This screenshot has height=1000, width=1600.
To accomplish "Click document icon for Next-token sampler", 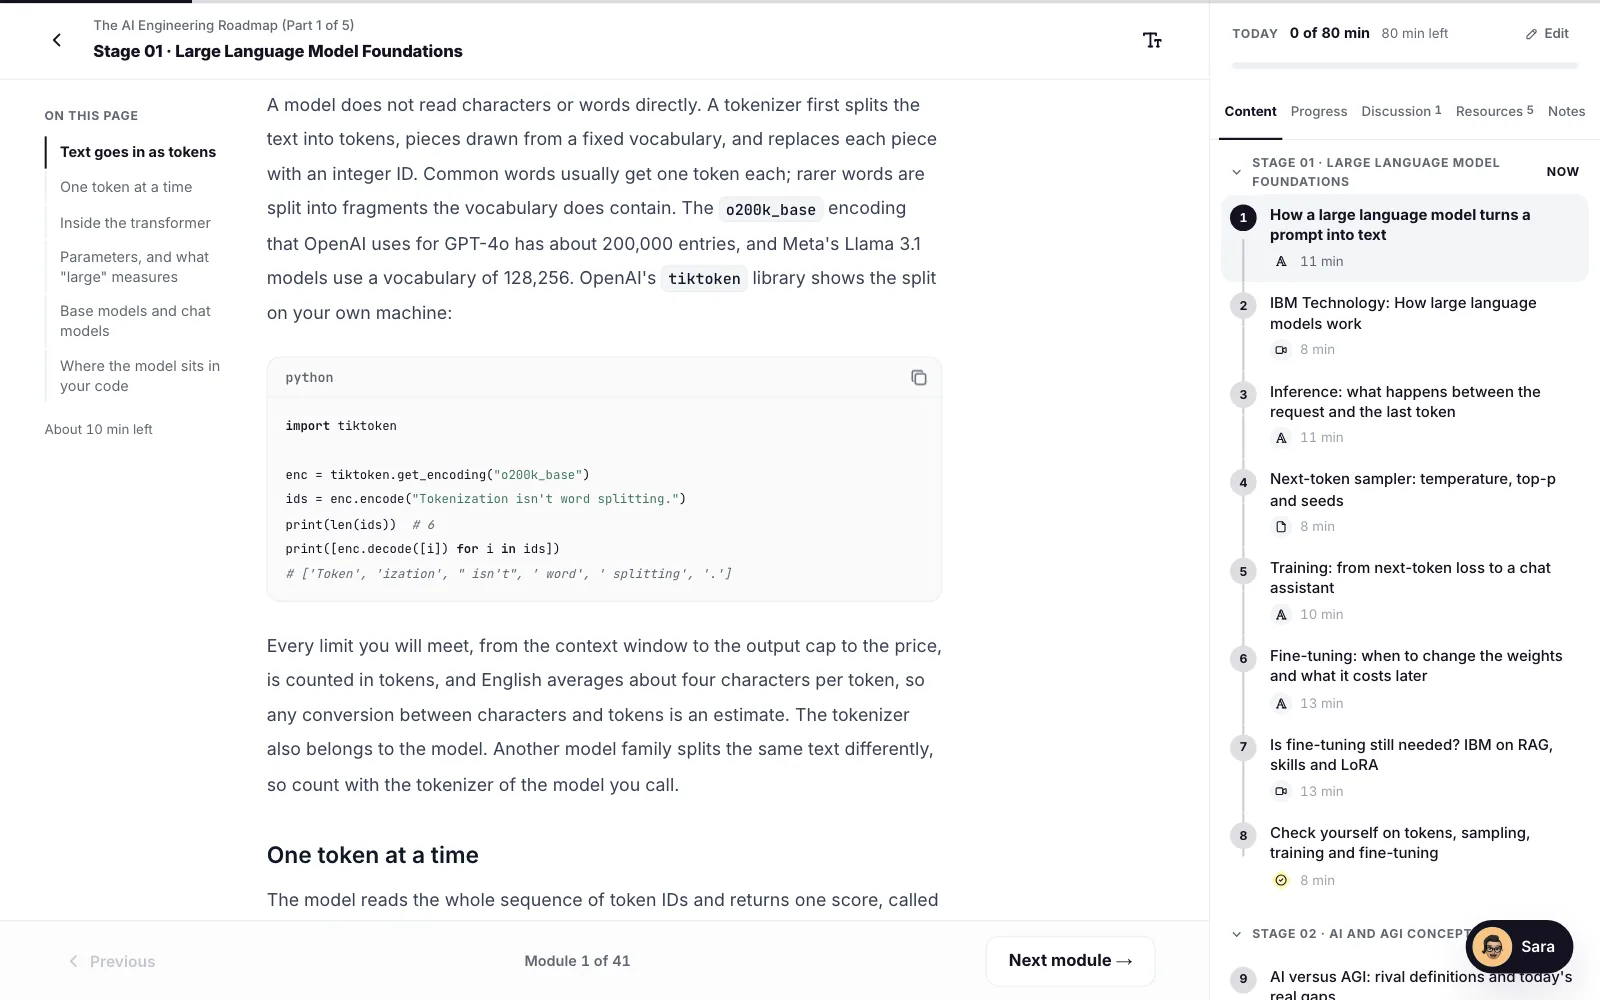I will point(1281,526).
